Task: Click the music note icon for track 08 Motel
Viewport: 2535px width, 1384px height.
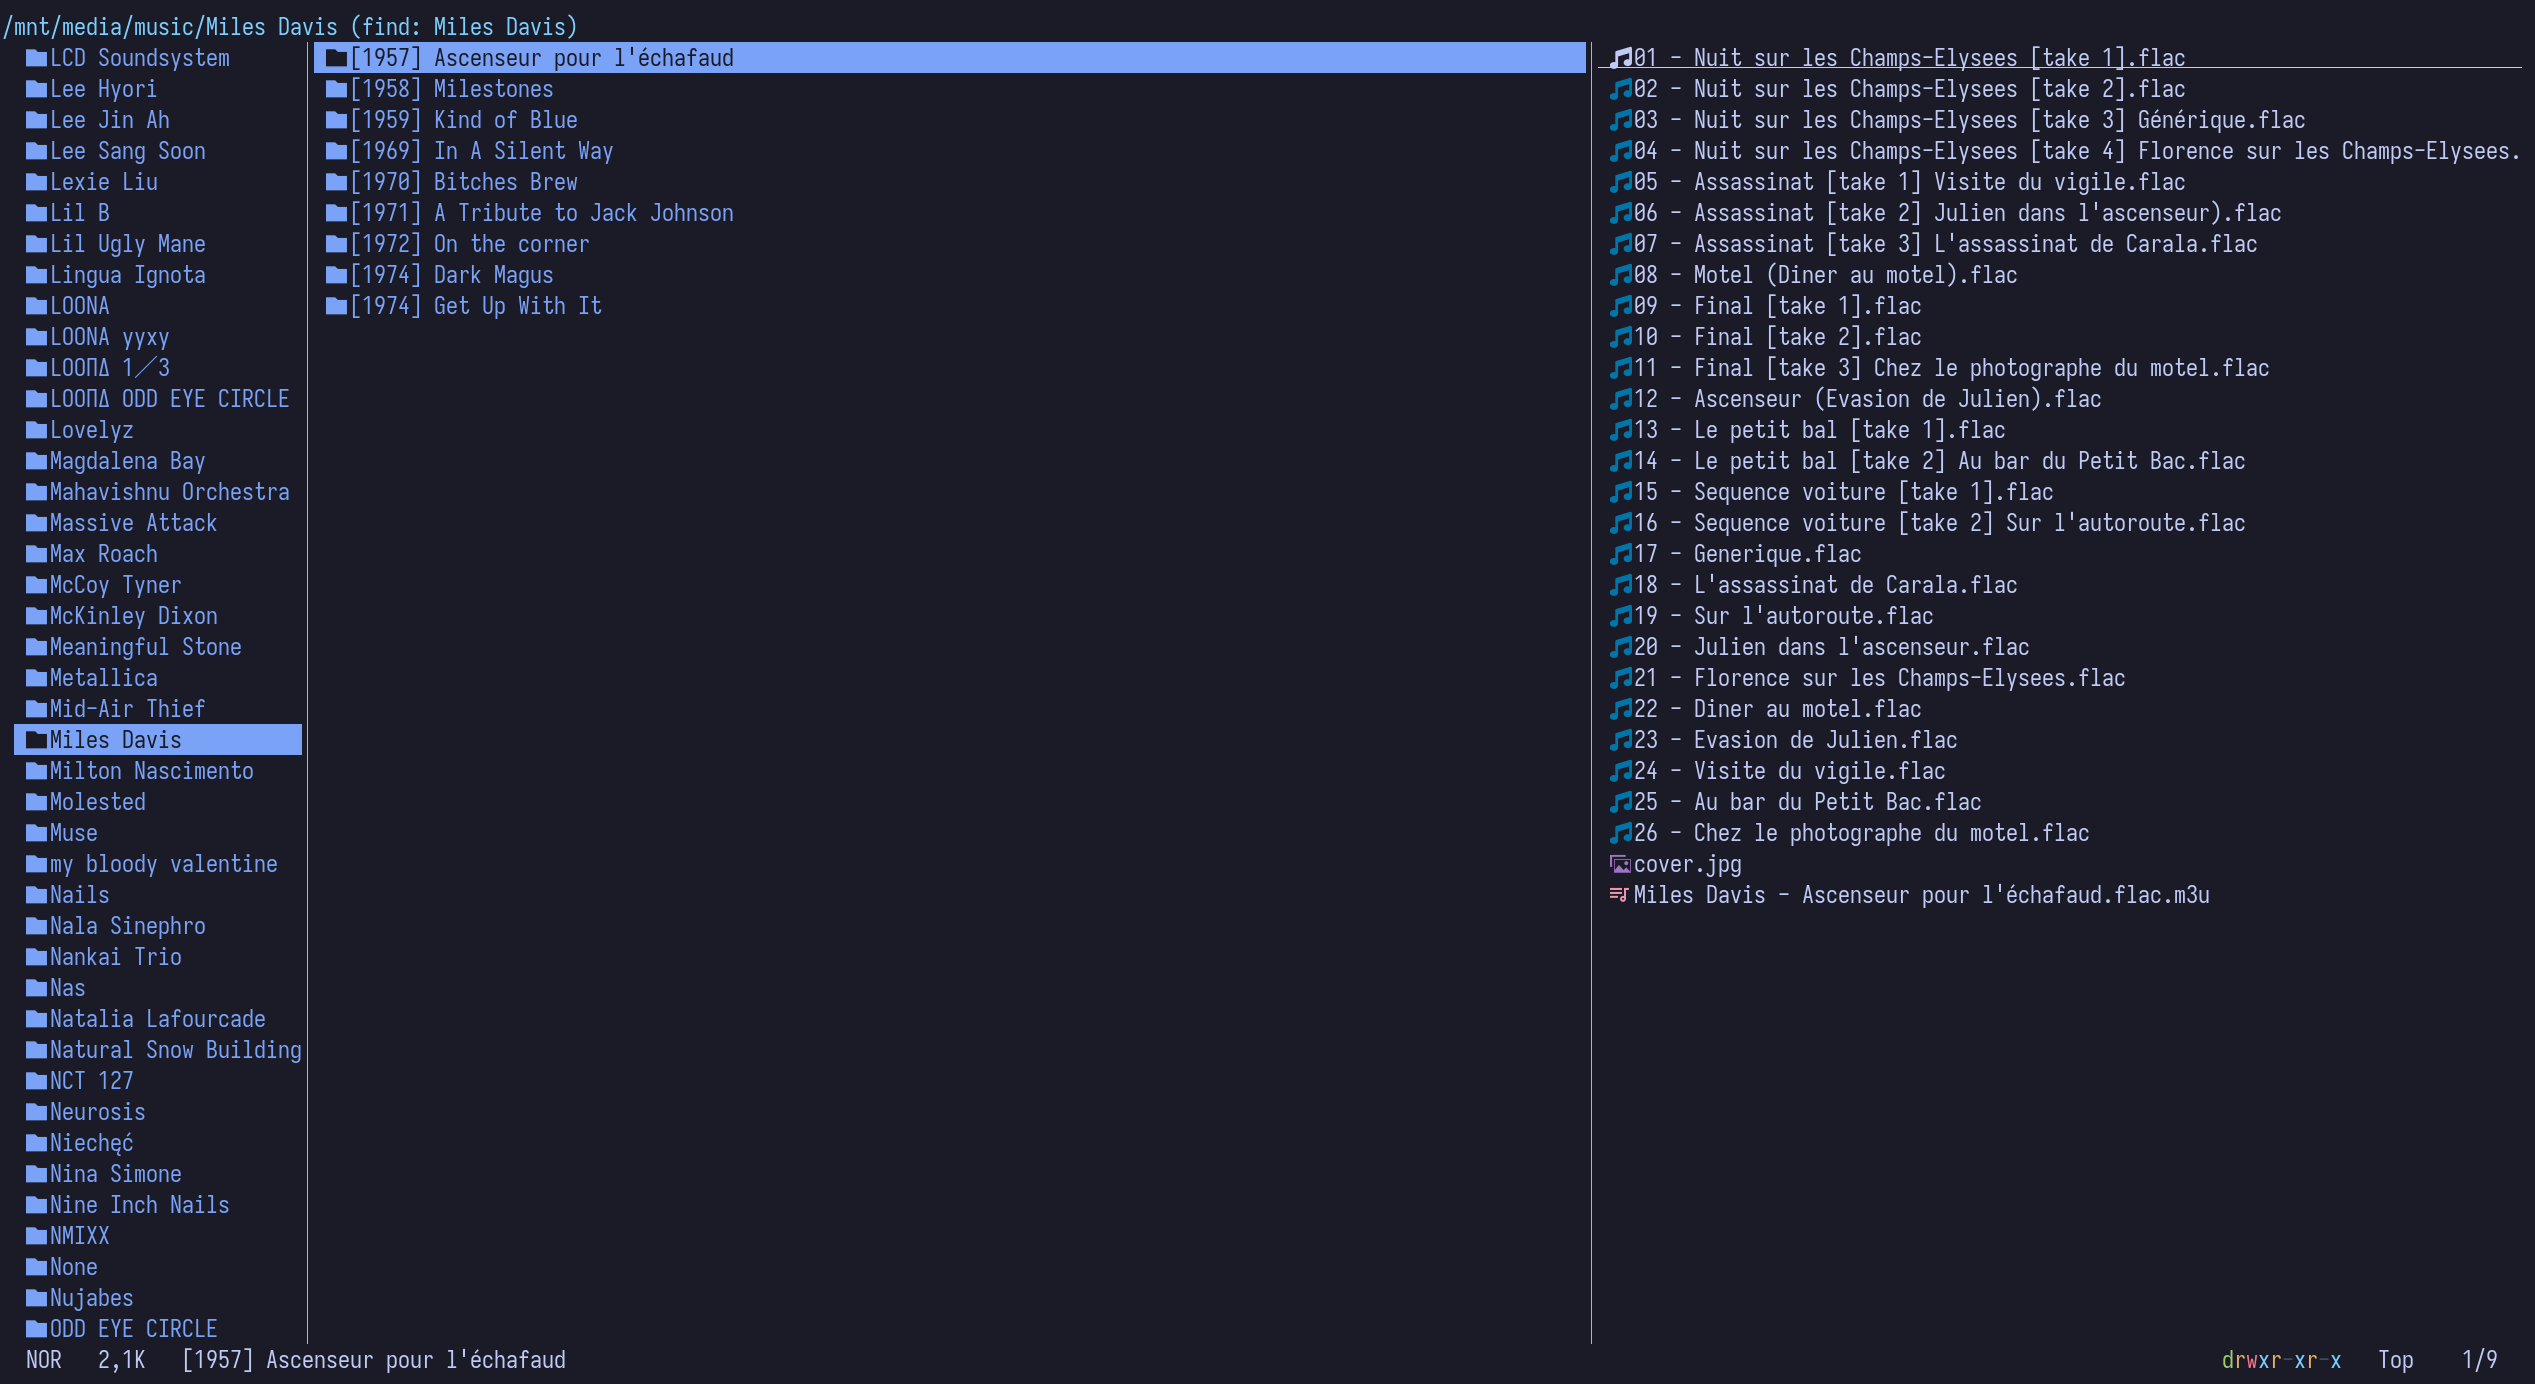Action: click(x=1620, y=275)
